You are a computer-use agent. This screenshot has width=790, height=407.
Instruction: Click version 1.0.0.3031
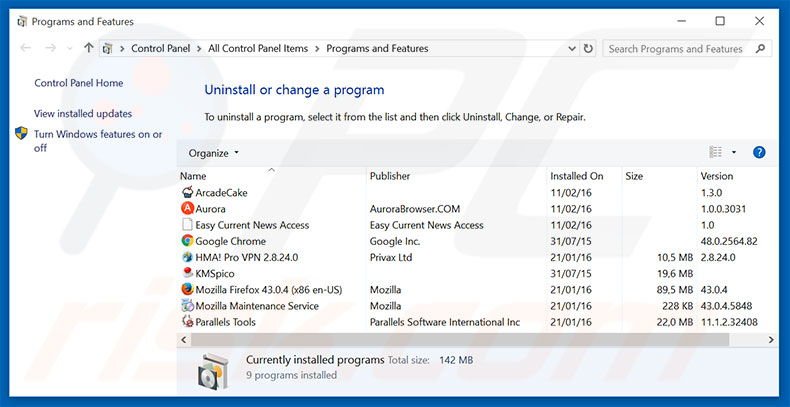(723, 209)
